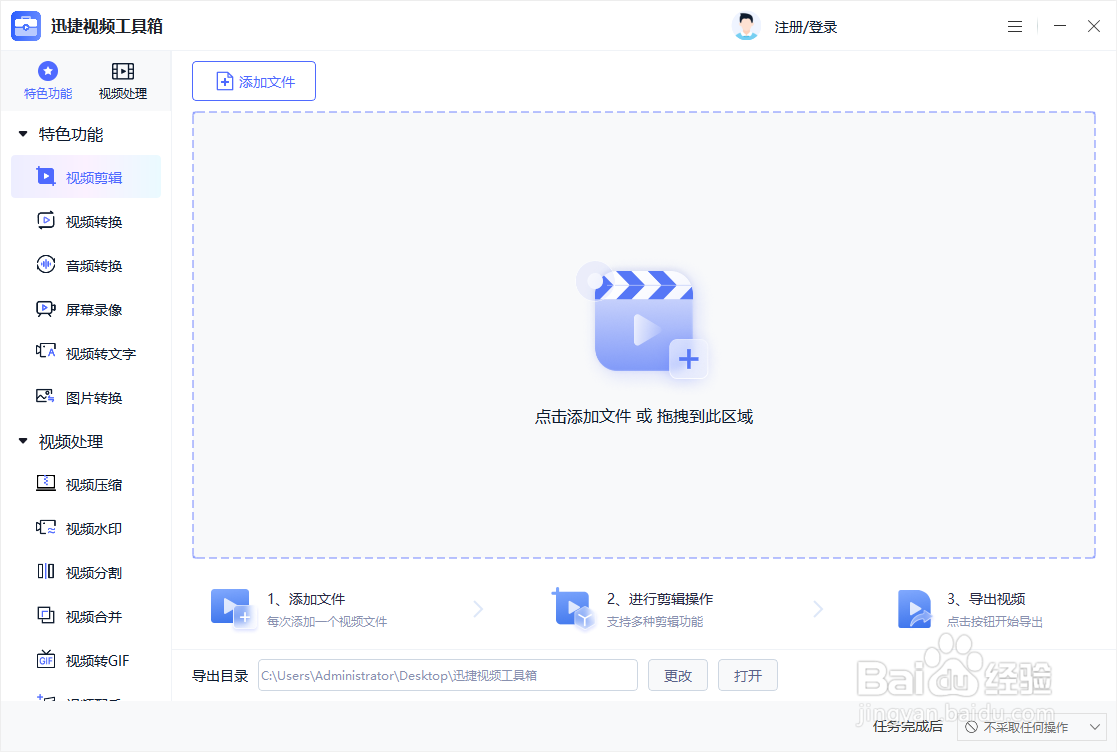Viewport: 1117px width, 752px height.
Task: Click the 1、添加文件 step label
Action: pyautogui.click(x=306, y=599)
